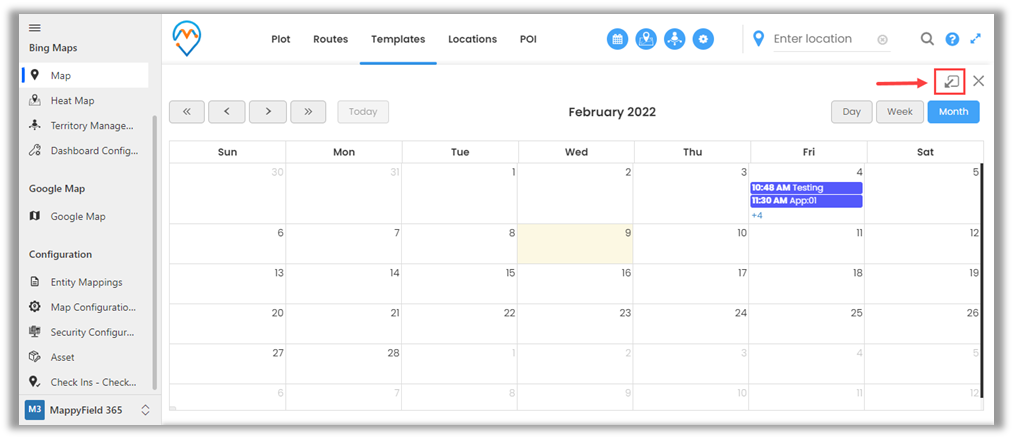Click the Enter location field
This screenshot has width=1014, height=439.
pos(822,39)
